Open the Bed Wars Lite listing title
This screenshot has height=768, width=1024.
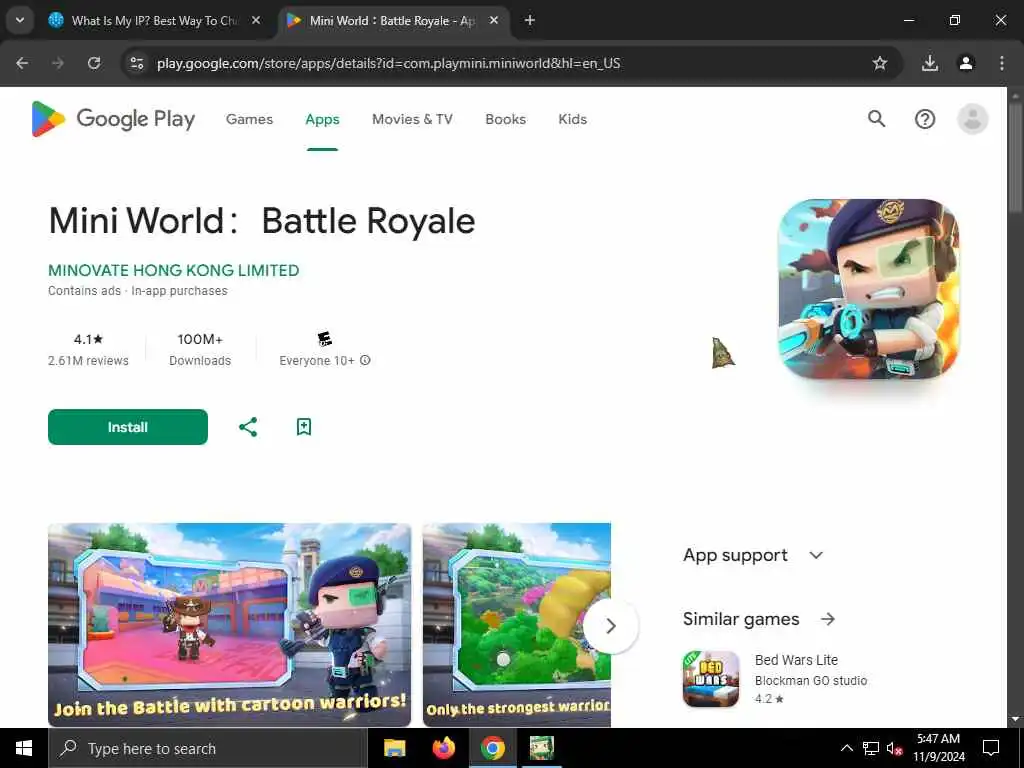796,660
